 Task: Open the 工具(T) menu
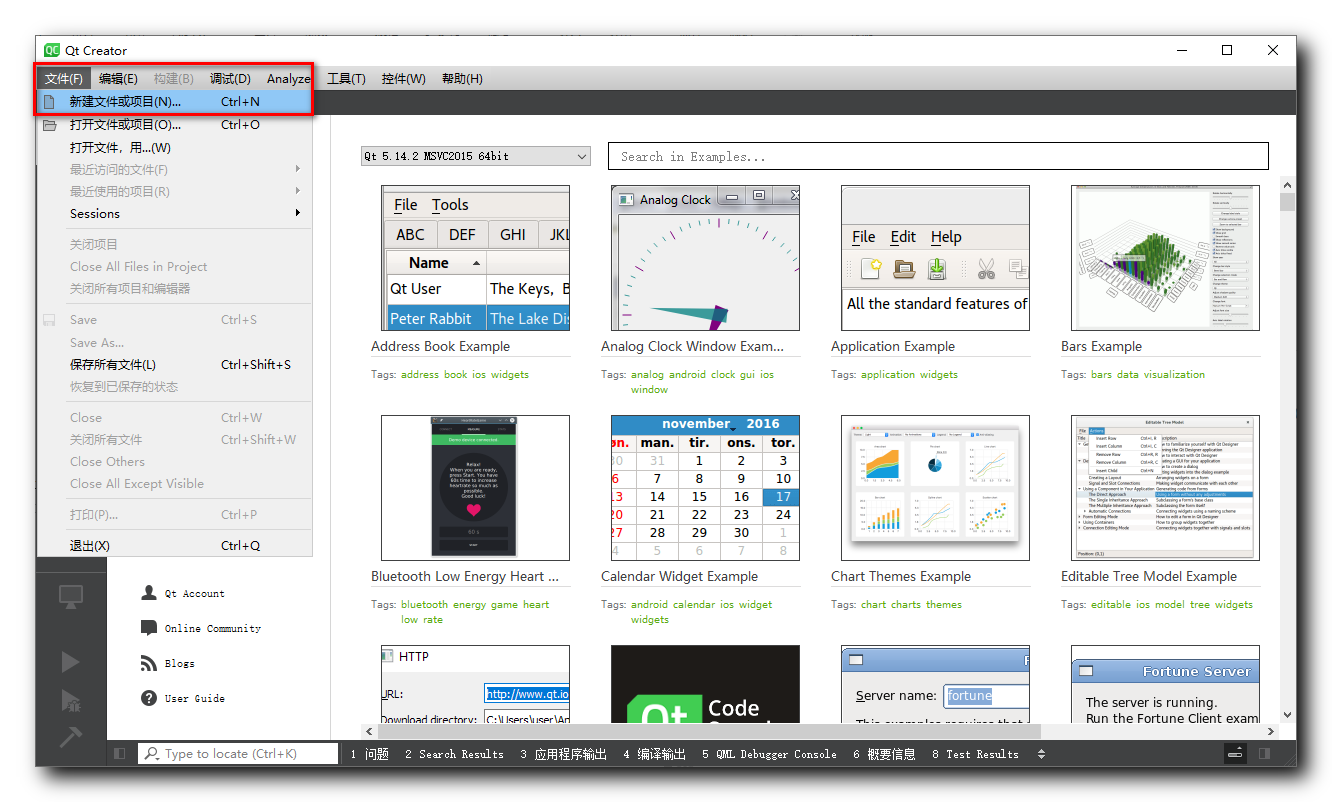(346, 79)
